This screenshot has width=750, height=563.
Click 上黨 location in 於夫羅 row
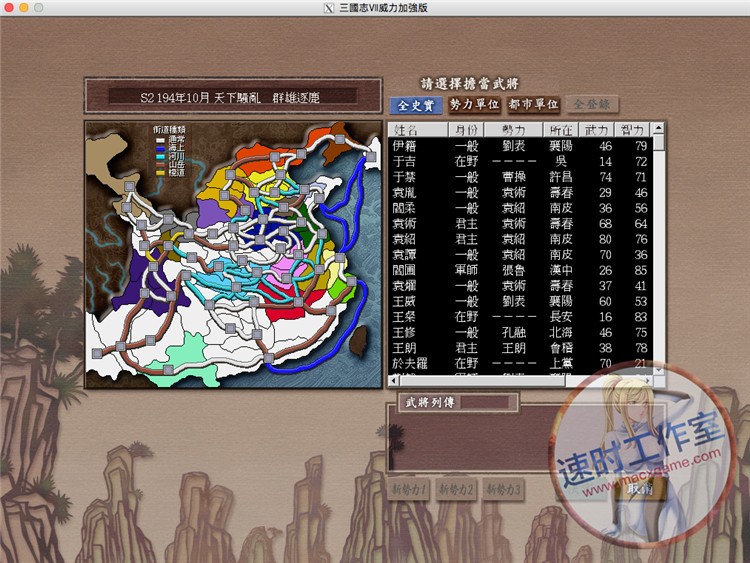click(x=561, y=364)
